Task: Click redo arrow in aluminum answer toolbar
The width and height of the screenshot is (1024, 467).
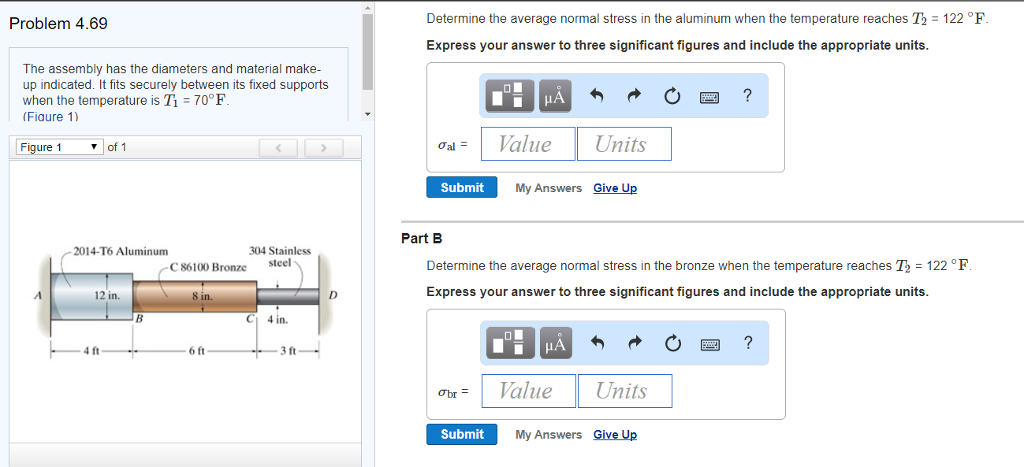Action: [634, 96]
